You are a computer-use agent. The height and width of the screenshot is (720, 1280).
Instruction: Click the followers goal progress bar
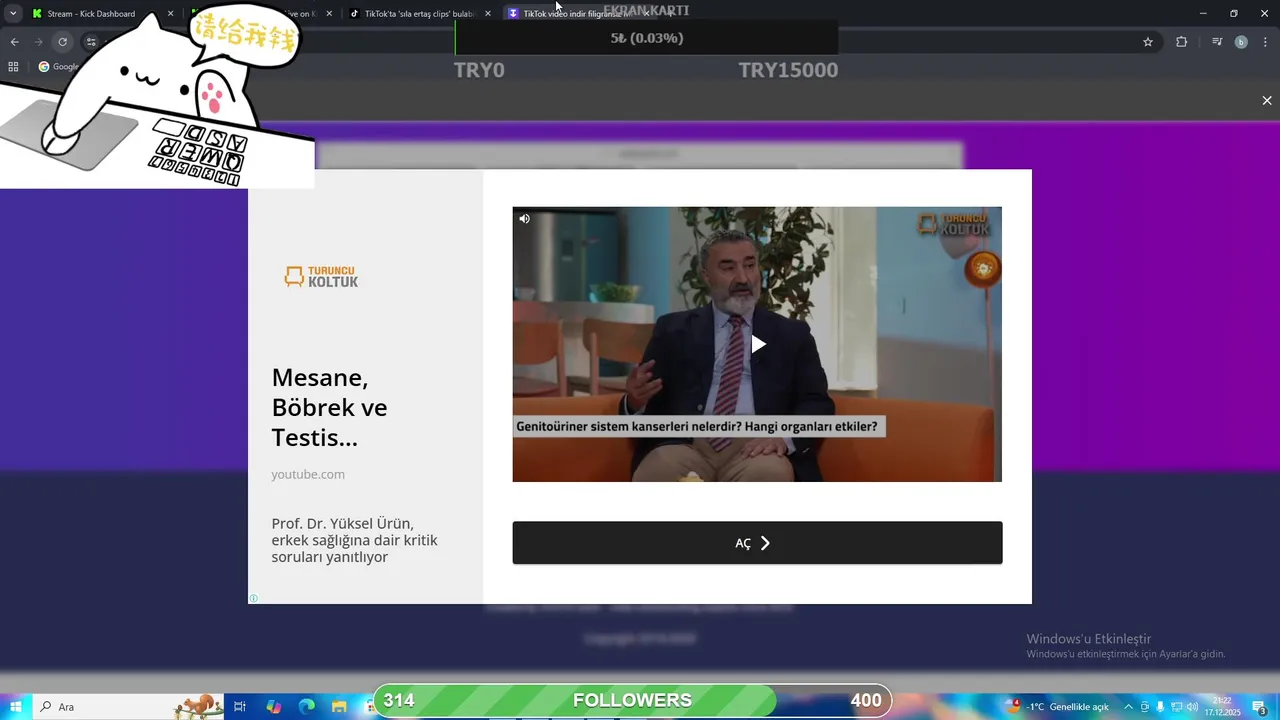(x=632, y=701)
